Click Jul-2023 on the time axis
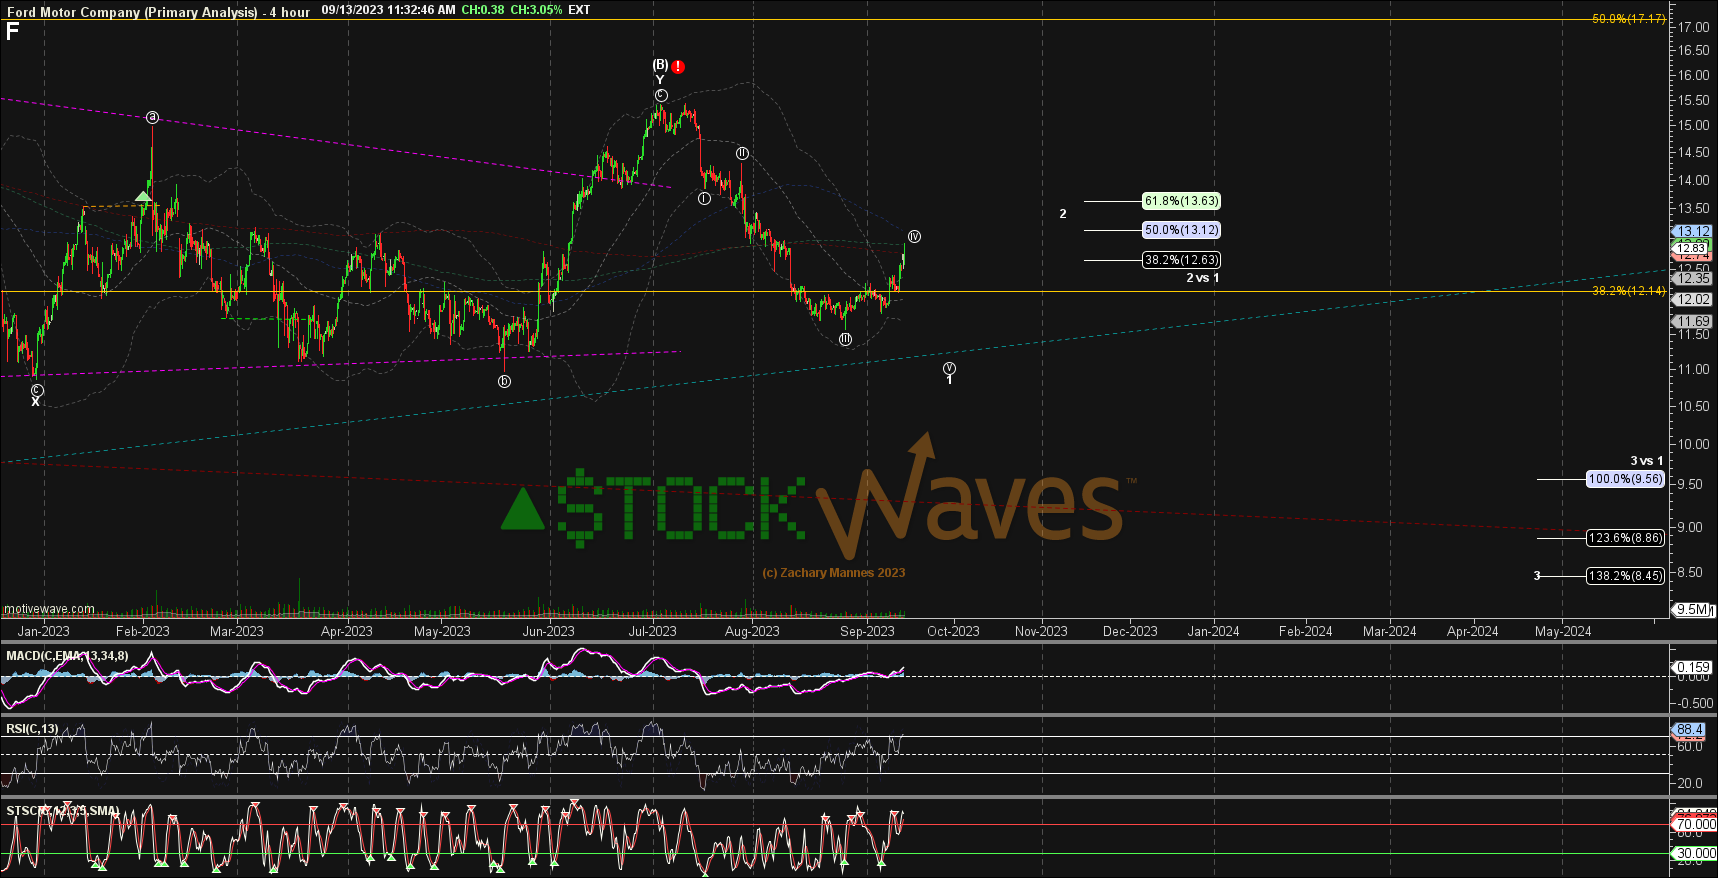Screen dimensions: 1718x878 (652, 631)
